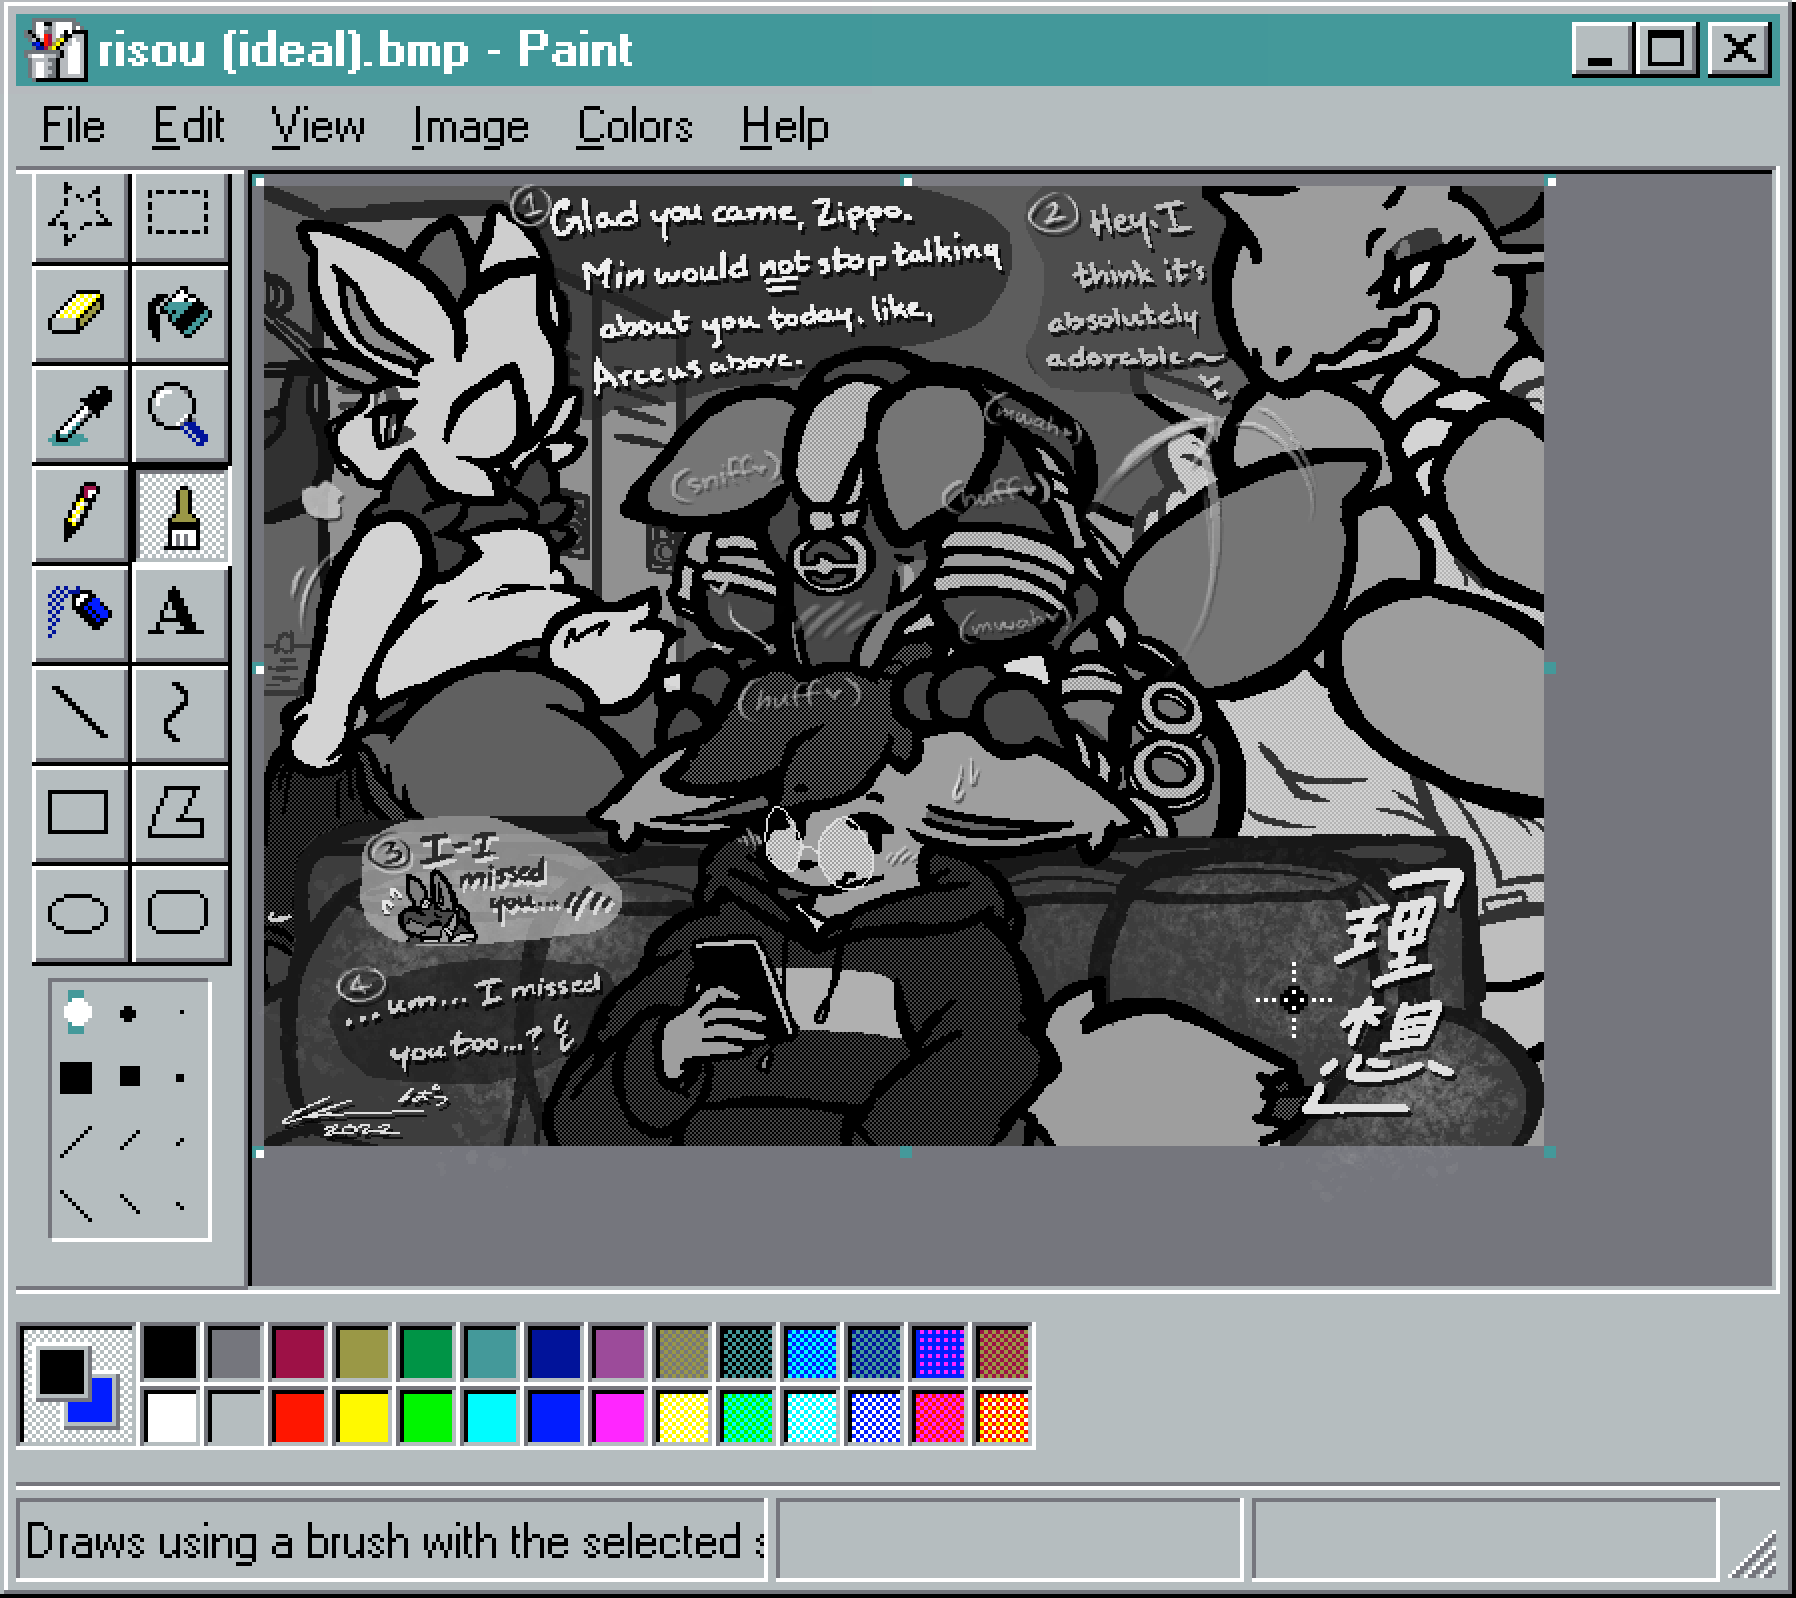Select the medium square brush shape
The width and height of the screenshot is (1796, 1598).
pyautogui.click(x=129, y=1077)
